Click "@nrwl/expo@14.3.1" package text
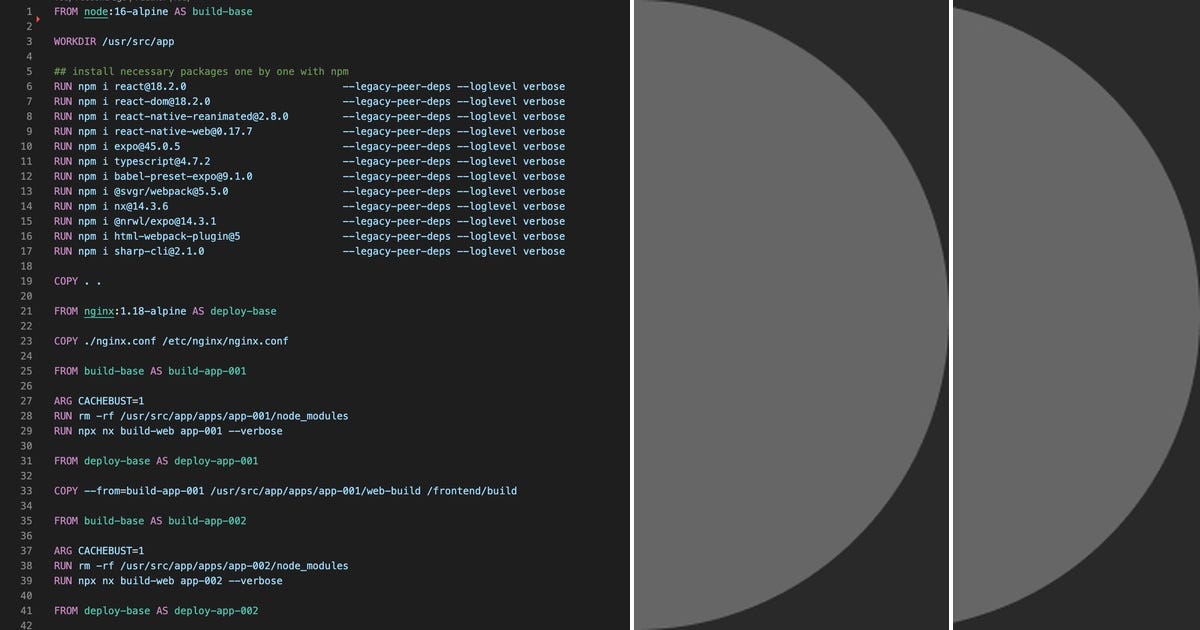Screen dimensions: 1200x630 click(165, 222)
